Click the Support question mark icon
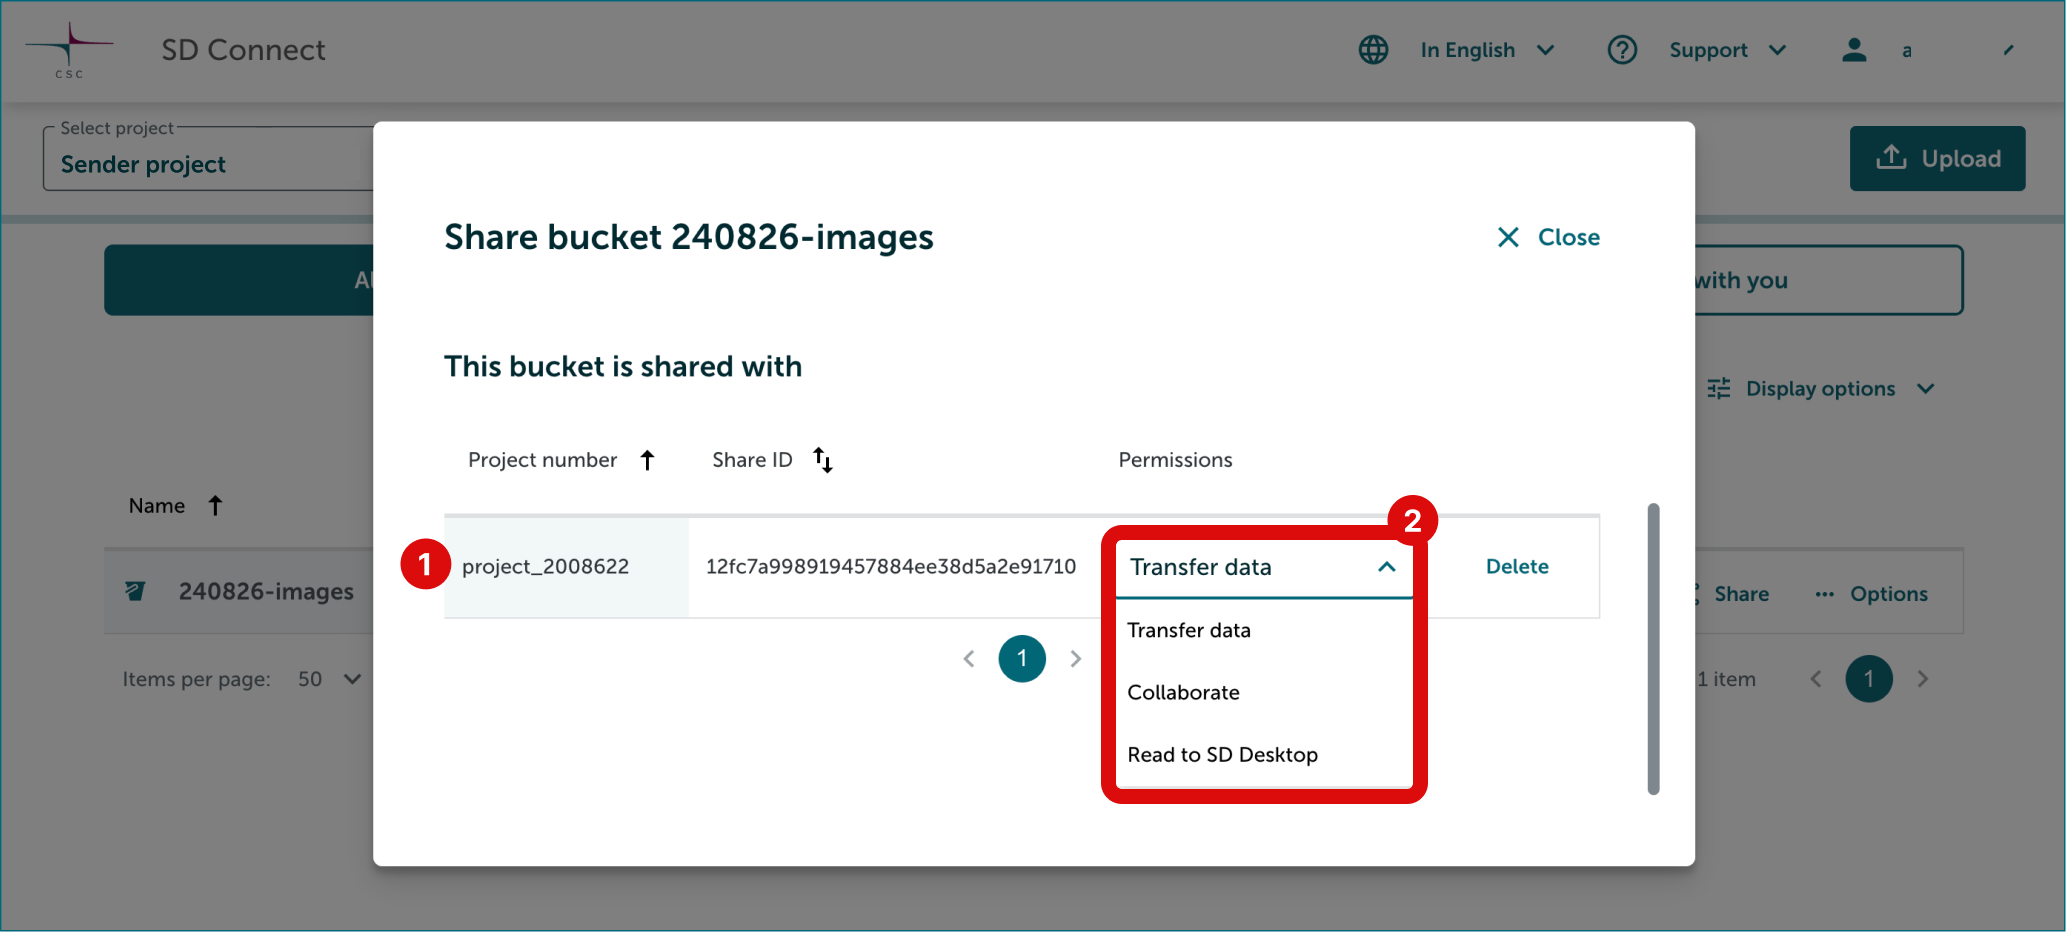 coord(1622,50)
